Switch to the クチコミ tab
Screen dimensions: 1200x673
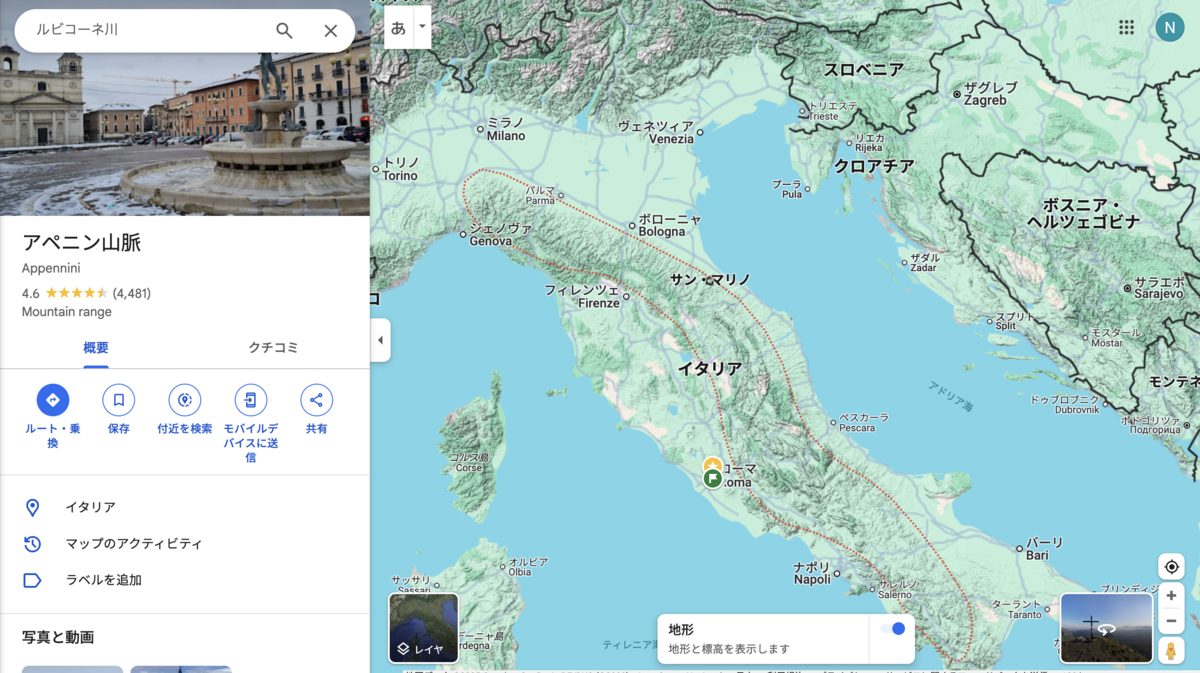(273, 348)
